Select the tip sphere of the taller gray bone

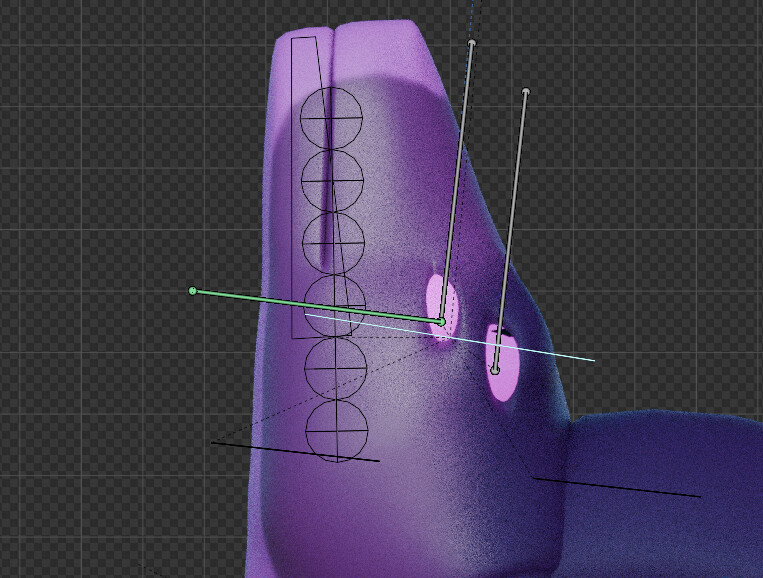pyautogui.click(x=472, y=43)
